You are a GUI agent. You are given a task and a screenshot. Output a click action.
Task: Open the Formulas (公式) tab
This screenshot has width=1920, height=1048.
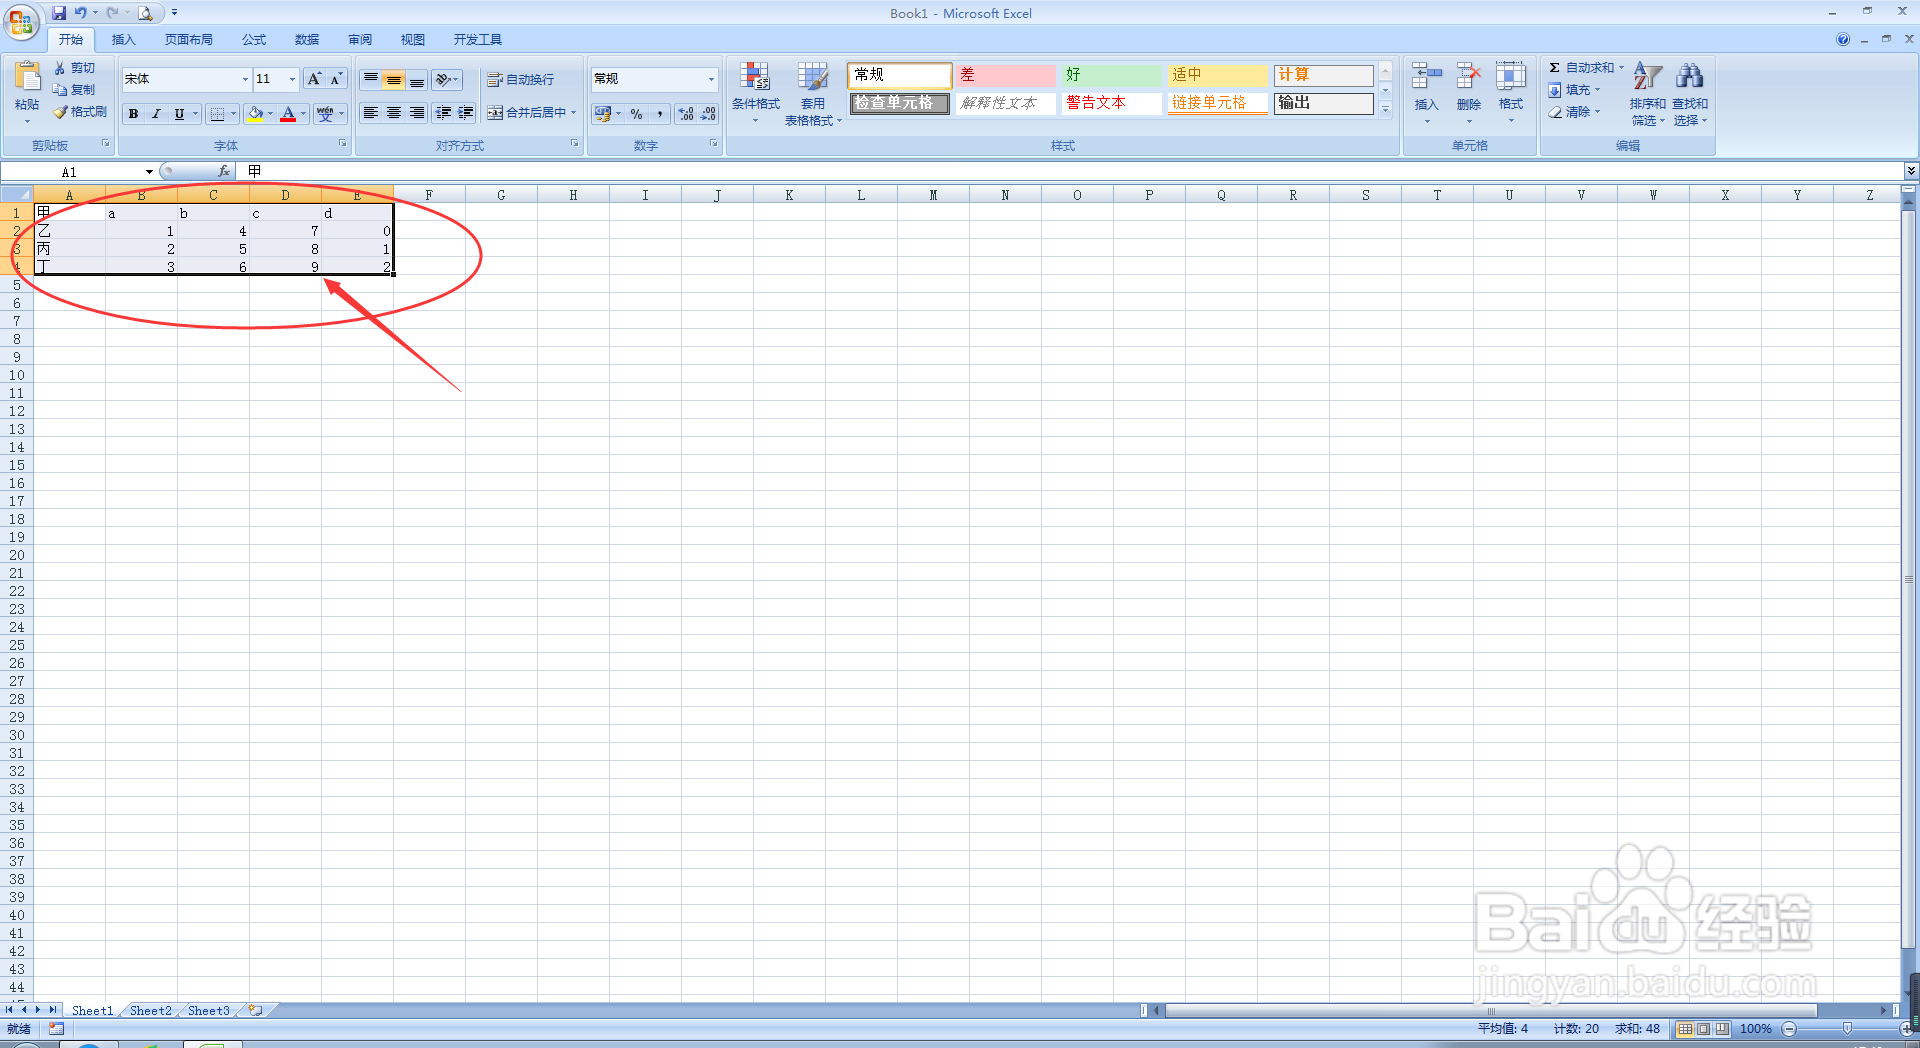(x=254, y=40)
